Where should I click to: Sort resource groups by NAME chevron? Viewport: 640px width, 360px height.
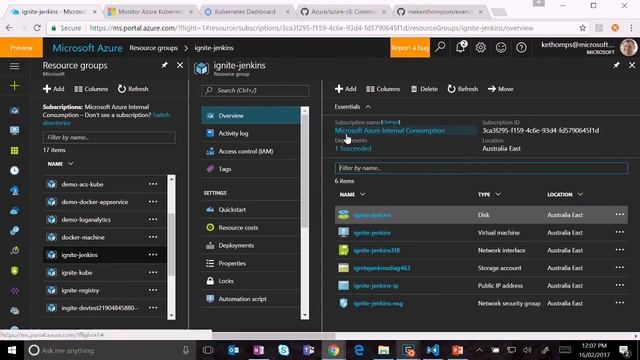(x=71, y=164)
